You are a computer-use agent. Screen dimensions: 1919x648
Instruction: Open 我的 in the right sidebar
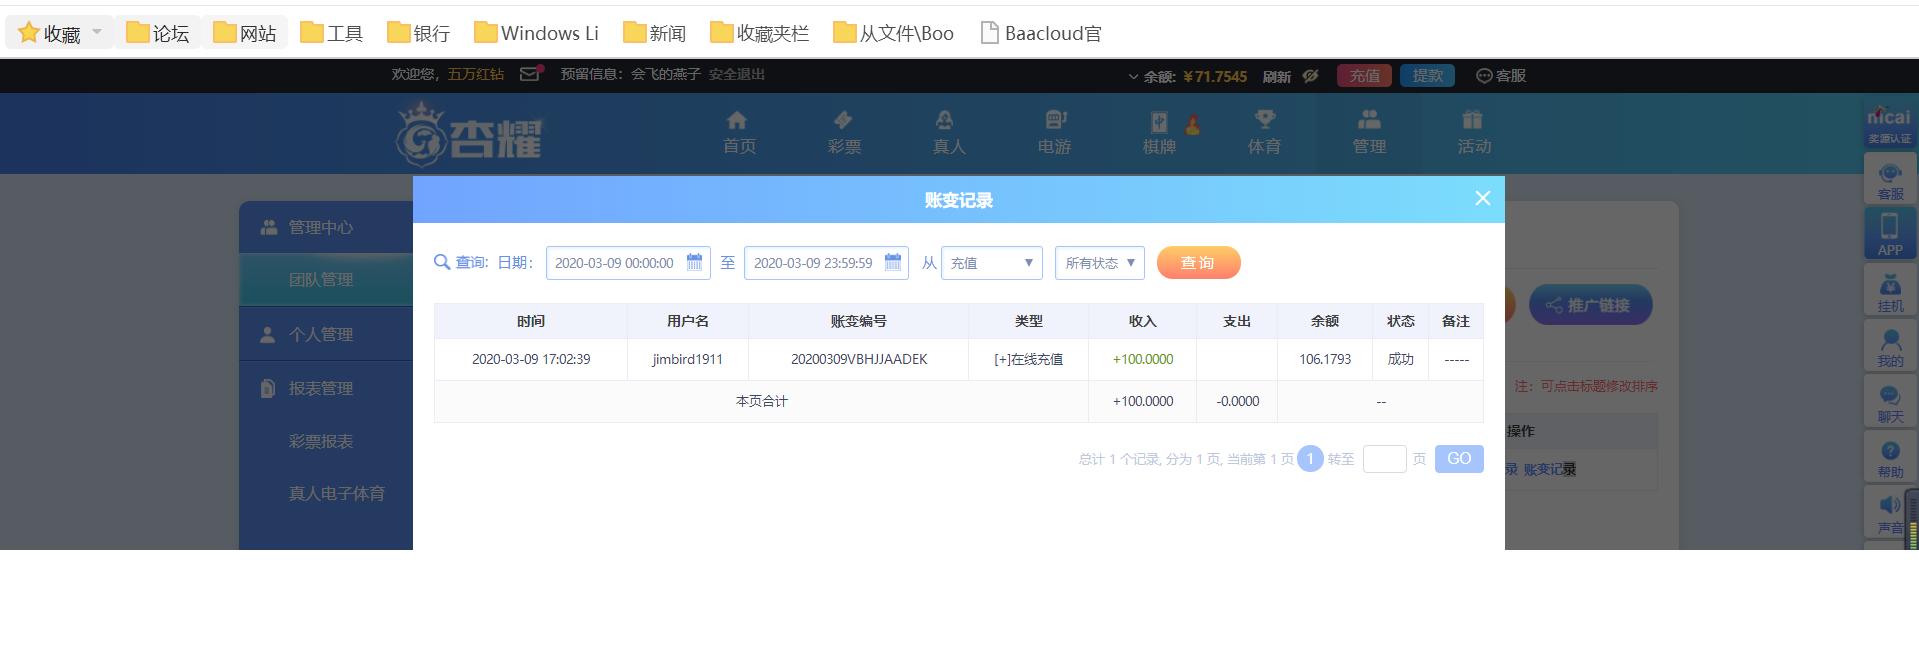[1890, 346]
